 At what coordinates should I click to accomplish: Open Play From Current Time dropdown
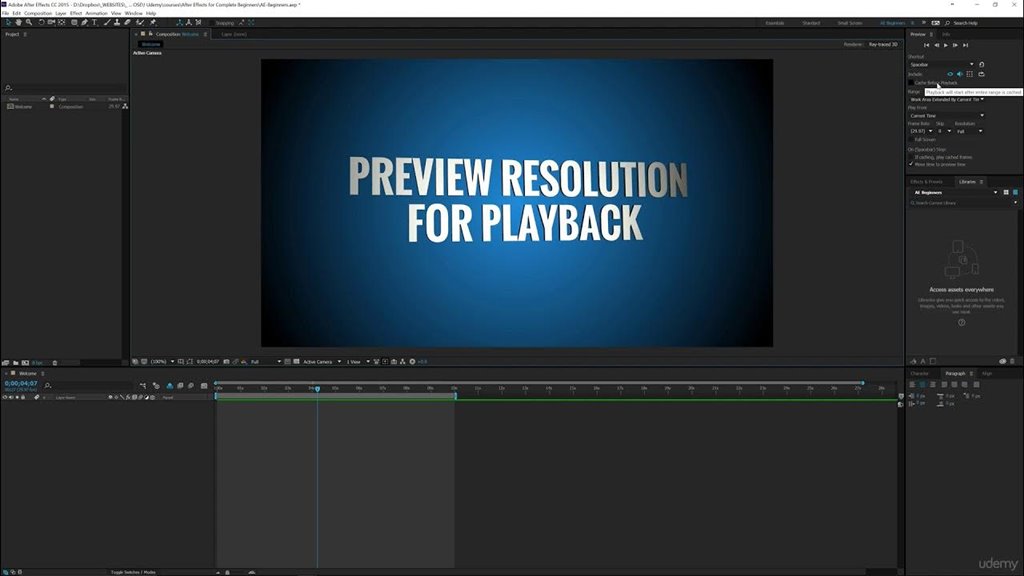946,116
